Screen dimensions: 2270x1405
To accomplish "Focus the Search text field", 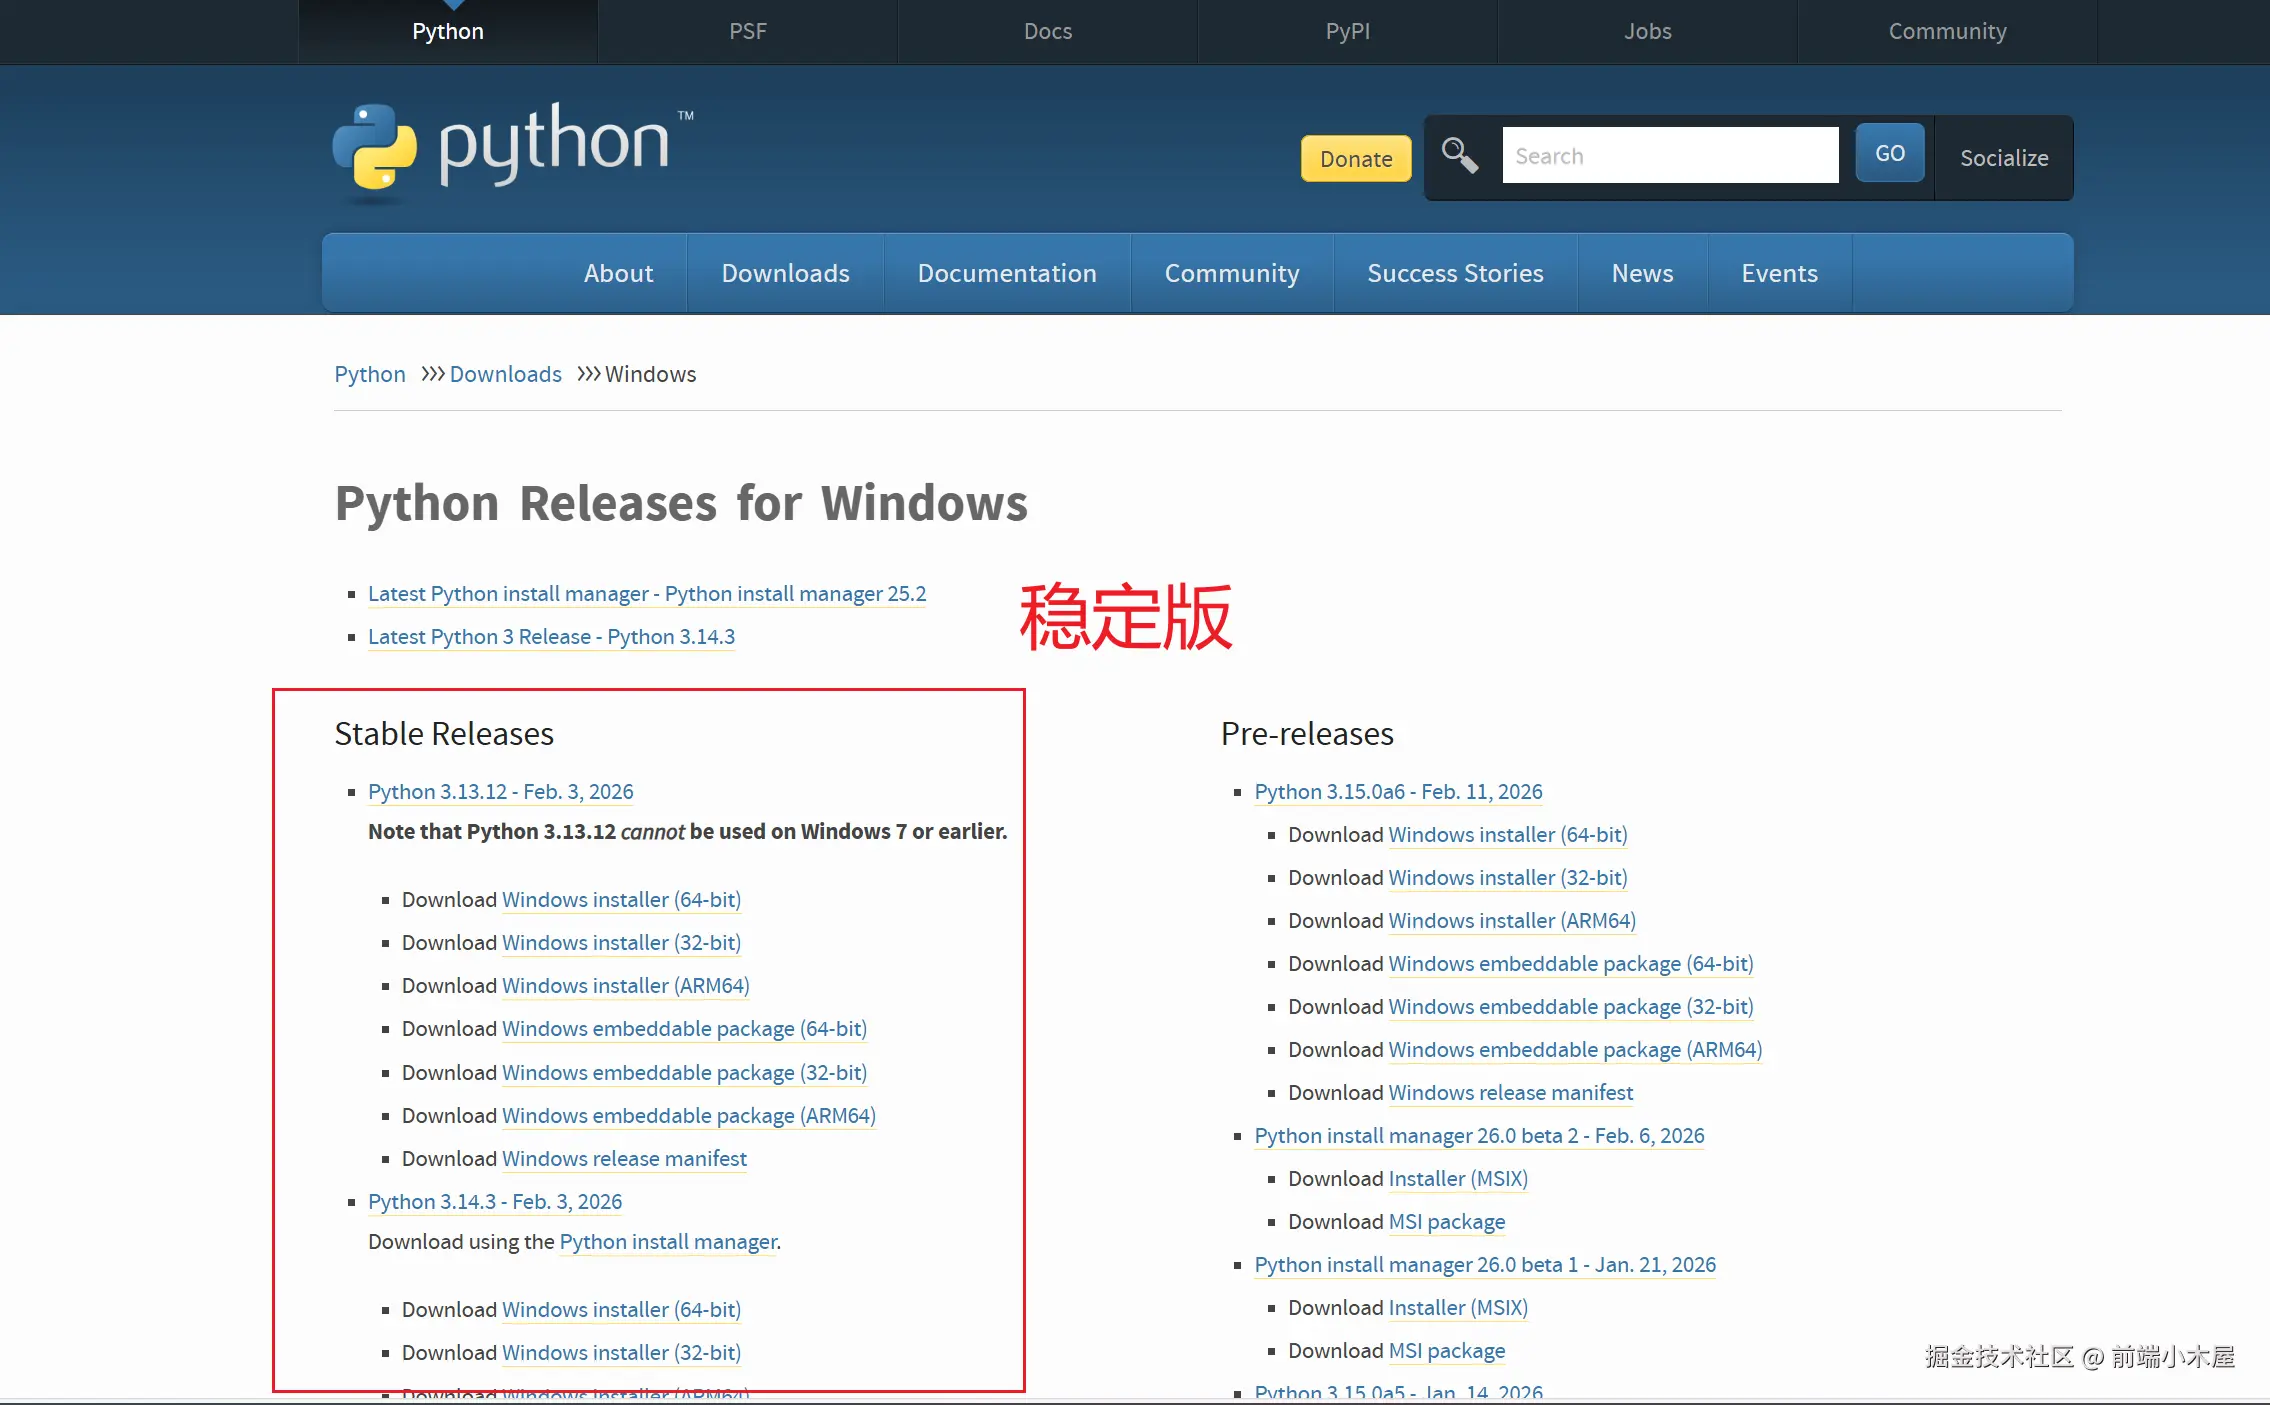I will tap(1669, 156).
